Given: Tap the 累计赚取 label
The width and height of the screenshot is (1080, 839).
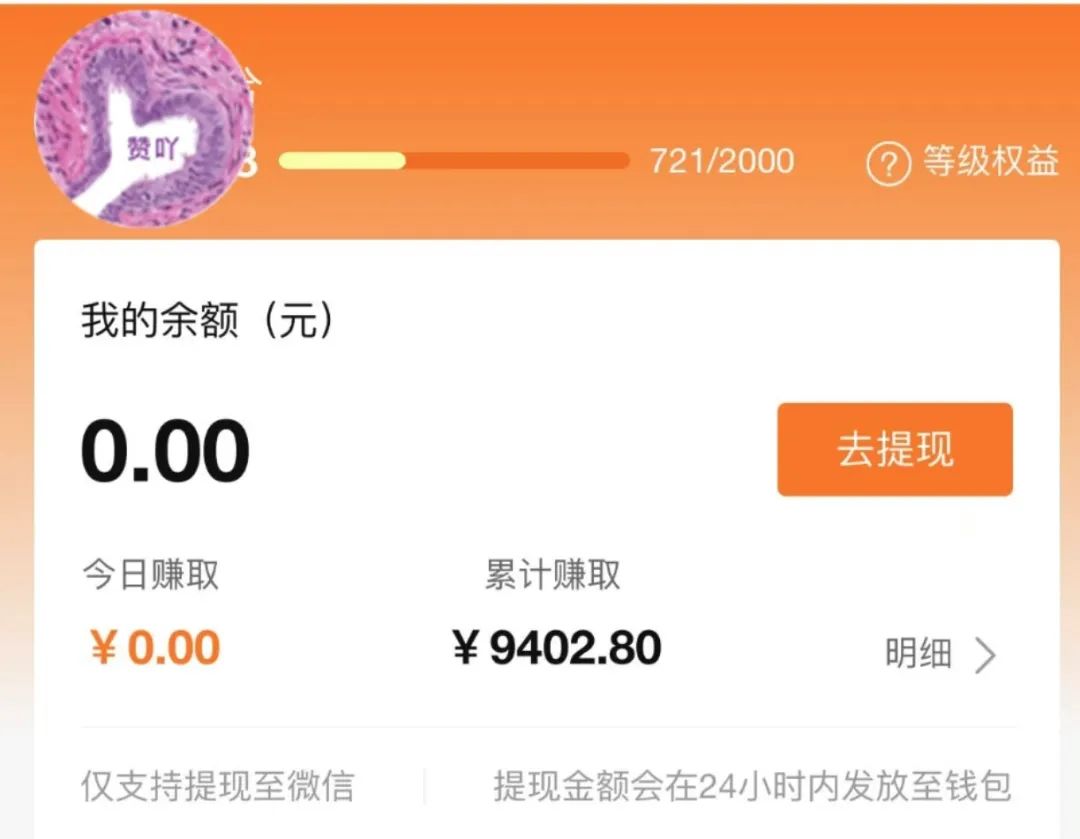Looking at the screenshot, I should tap(552, 575).
